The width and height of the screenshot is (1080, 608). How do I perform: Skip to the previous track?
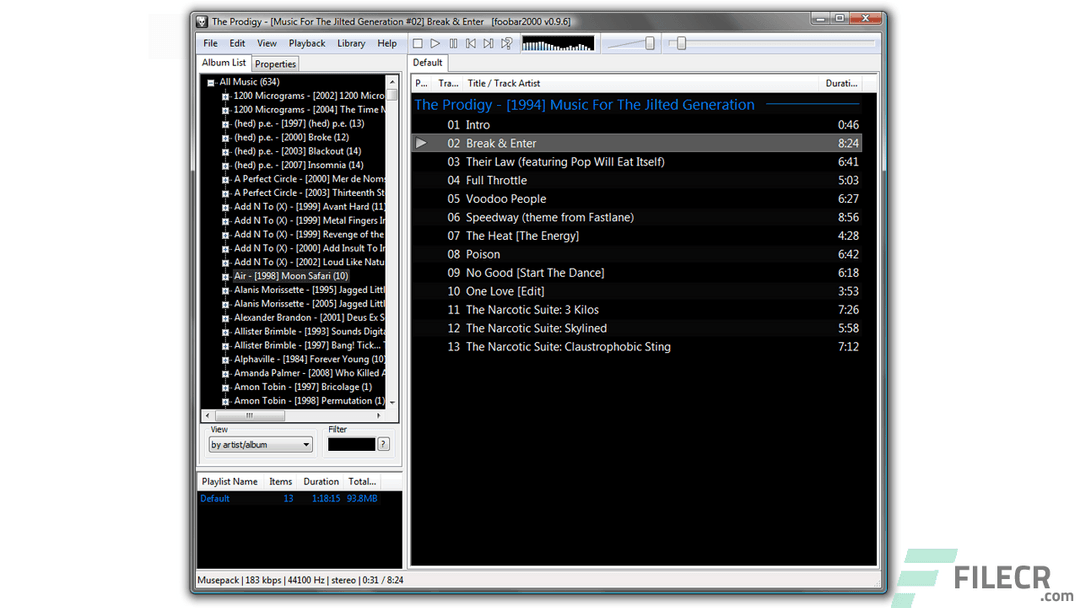(x=471, y=43)
